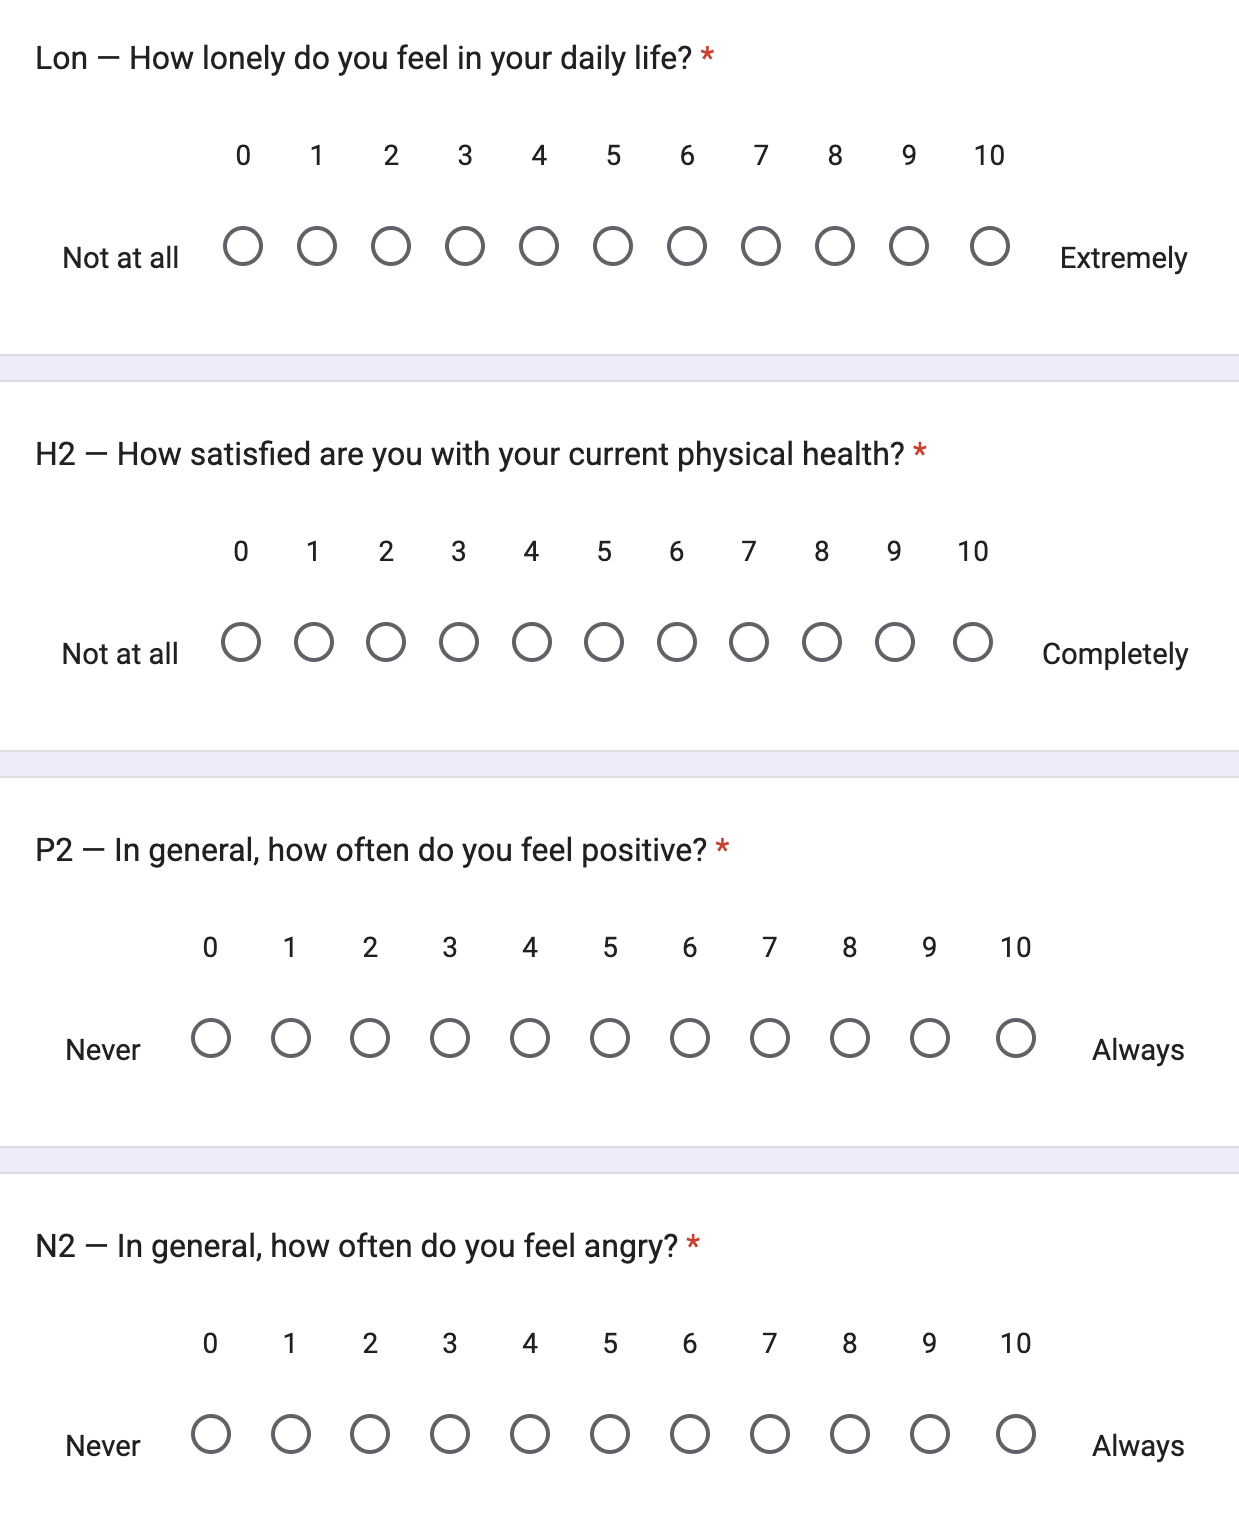Image resolution: width=1239 pixels, height=1520 pixels.
Task: Choose 0 Never for feeling positive
Action: (x=211, y=1038)
